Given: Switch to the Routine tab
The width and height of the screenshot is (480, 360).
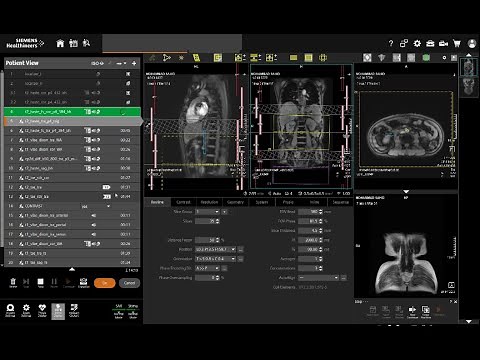Looking at the screenshot, I should tap(157, 202).
